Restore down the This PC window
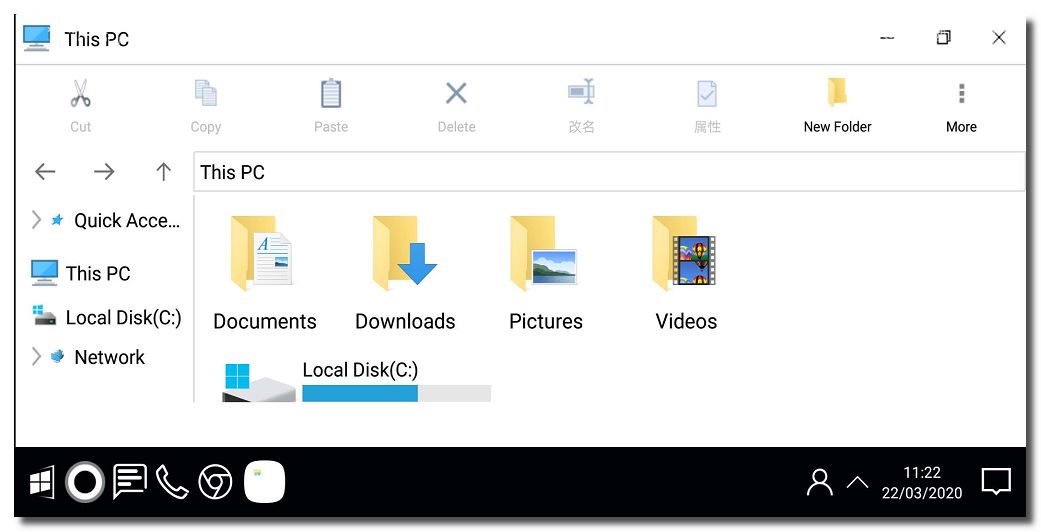 (943, 38)
